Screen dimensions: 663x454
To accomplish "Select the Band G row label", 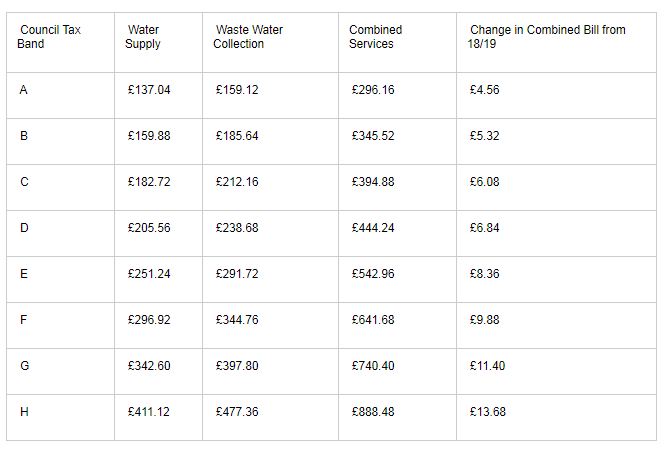I will 25,366.
